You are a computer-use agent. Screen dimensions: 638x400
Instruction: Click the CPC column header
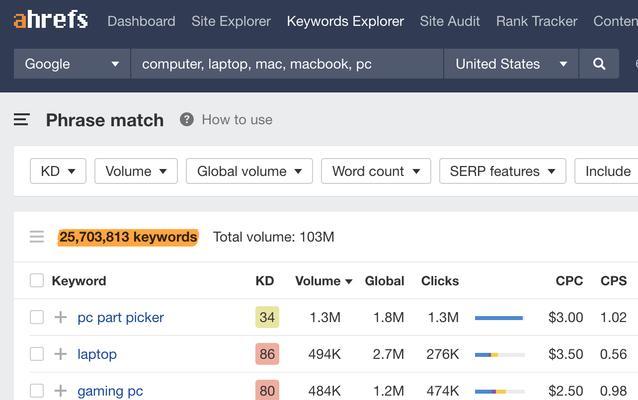tap(569, 281)
